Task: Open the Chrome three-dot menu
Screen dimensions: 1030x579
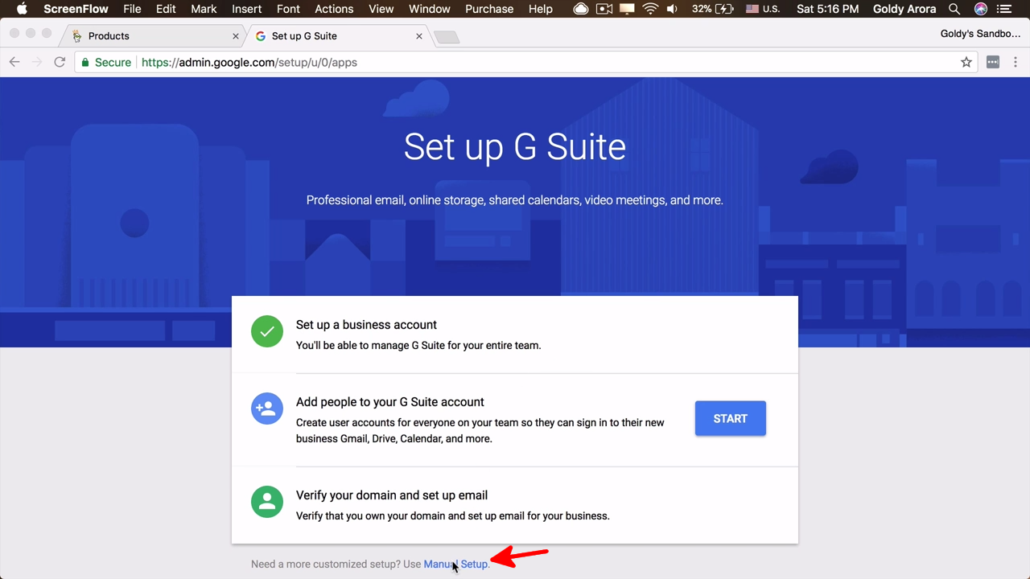Action: click(1015, 62)
